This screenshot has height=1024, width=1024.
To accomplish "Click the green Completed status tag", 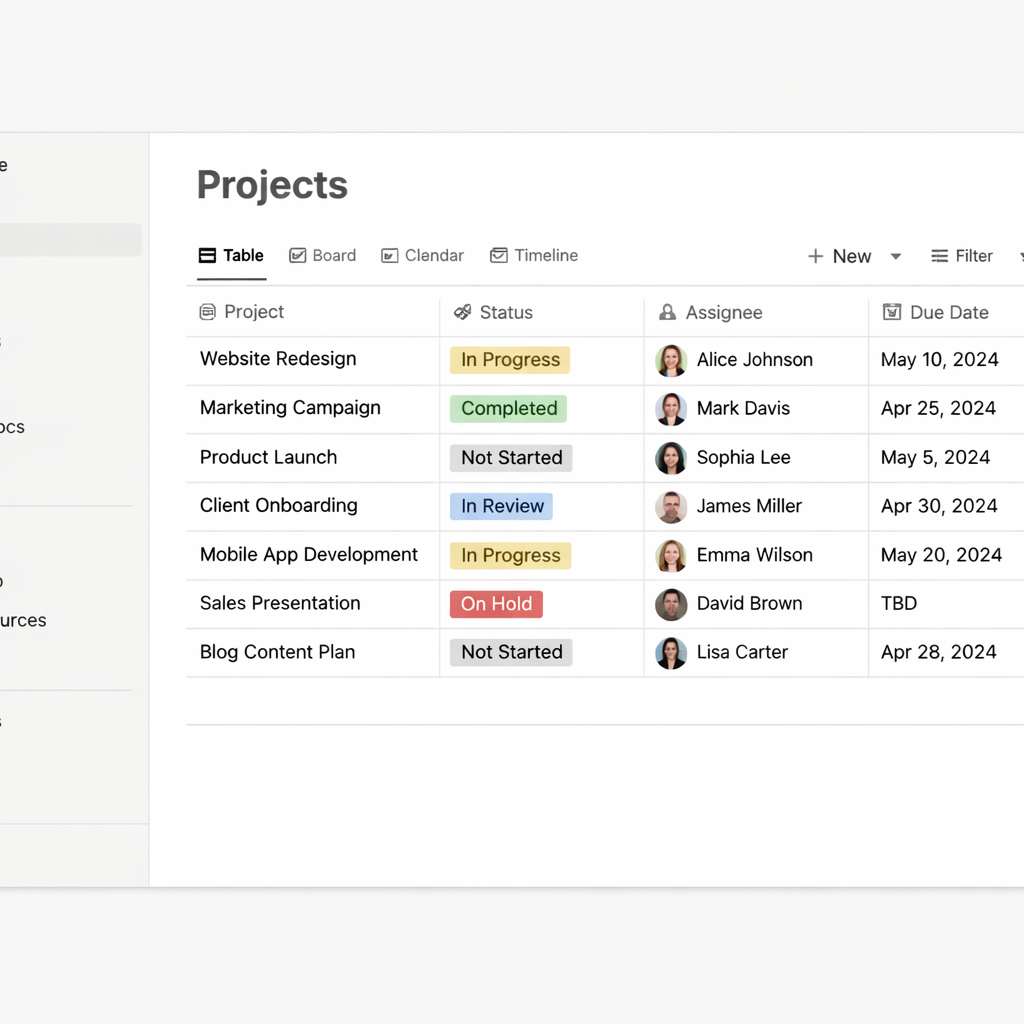I will coord(508,408).
